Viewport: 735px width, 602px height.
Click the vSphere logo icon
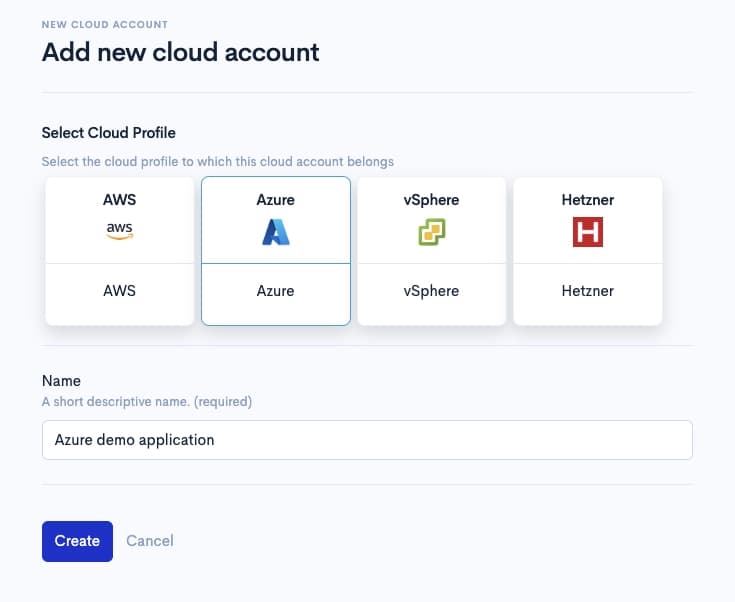(x=432, y=232)
